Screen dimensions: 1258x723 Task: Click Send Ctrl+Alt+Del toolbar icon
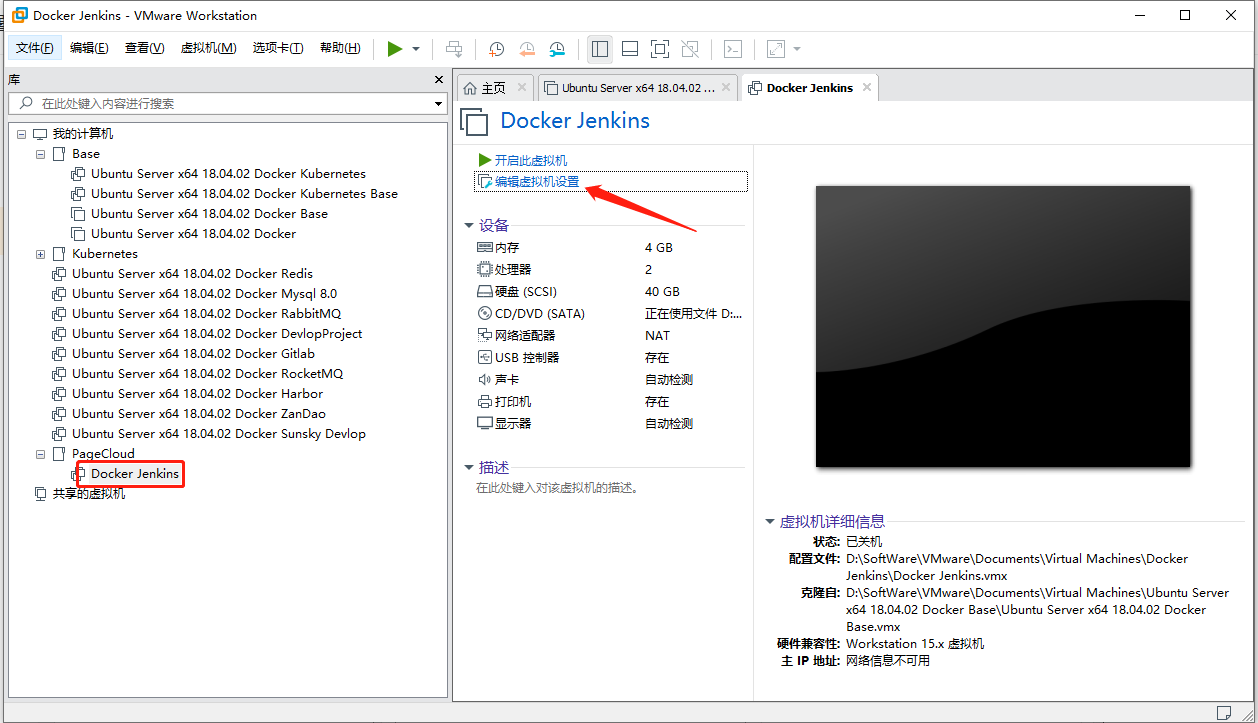point(454,48)
